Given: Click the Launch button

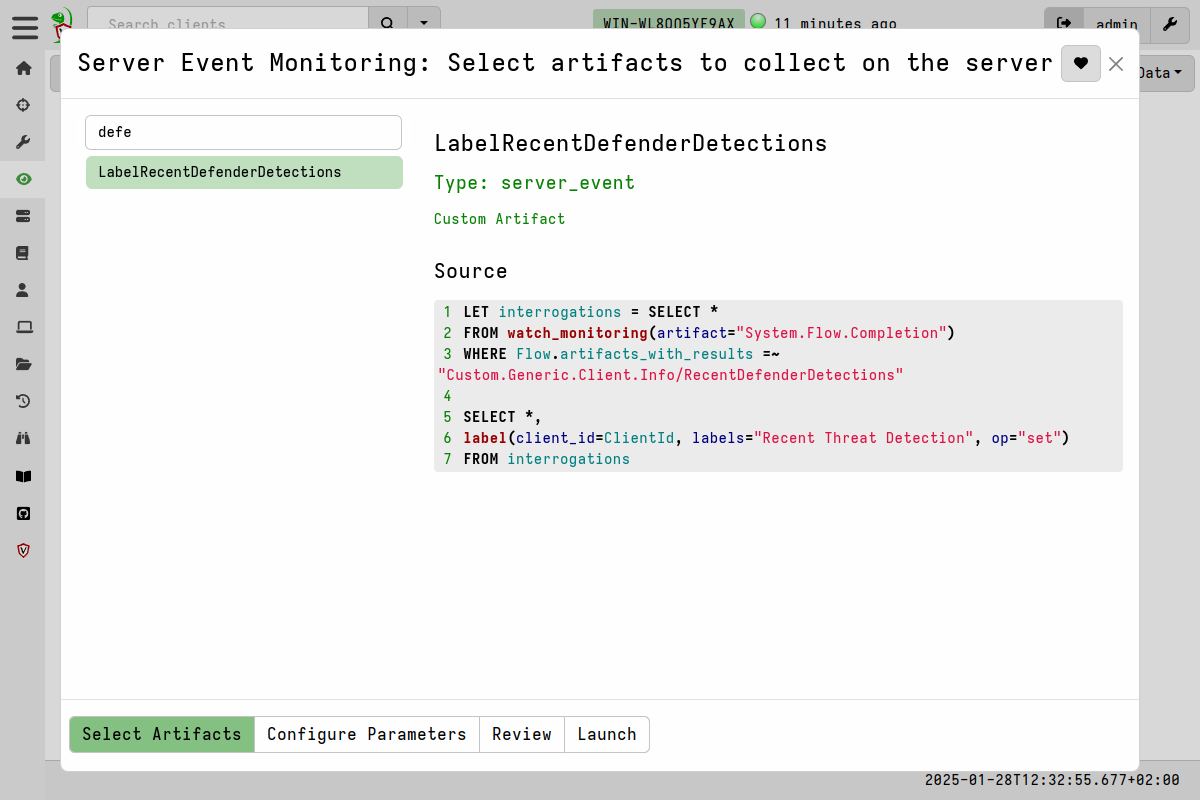Looking at the screenshot, I should coord(606,734).
